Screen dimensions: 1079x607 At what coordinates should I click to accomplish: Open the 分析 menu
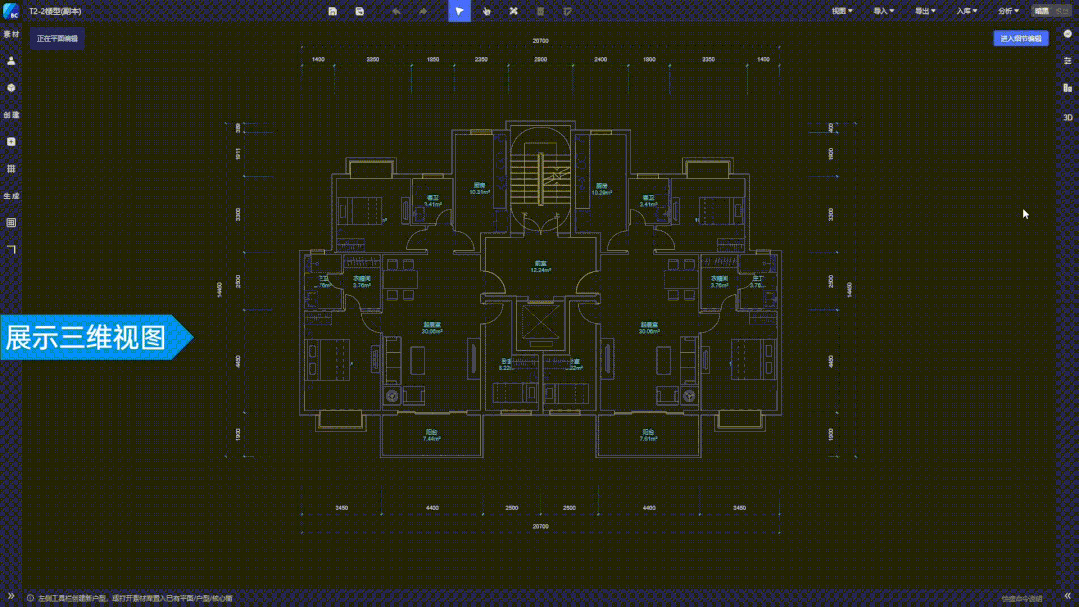[1008, 11]
